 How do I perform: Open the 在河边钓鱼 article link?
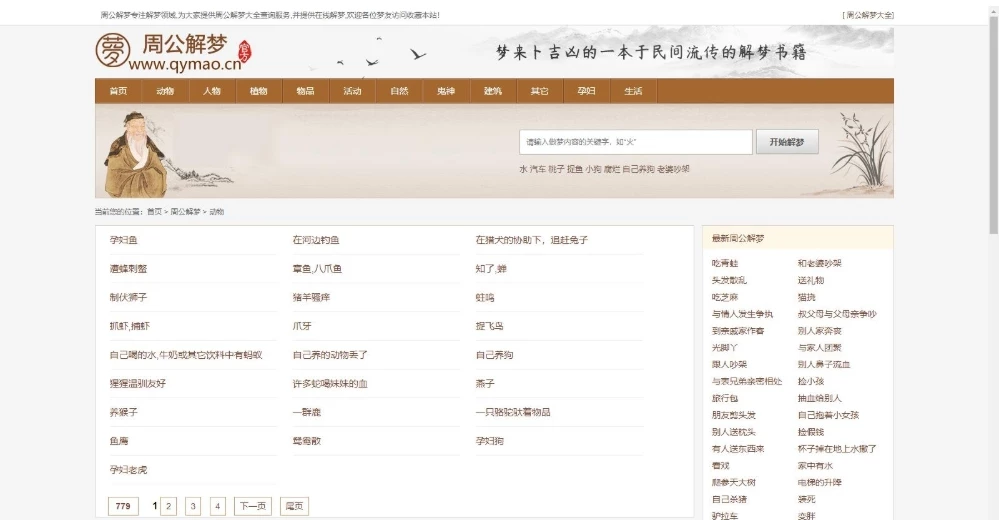point(316,240)
